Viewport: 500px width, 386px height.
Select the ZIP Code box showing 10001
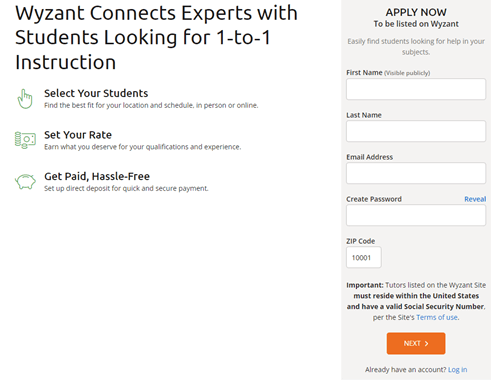pos(364,257)
